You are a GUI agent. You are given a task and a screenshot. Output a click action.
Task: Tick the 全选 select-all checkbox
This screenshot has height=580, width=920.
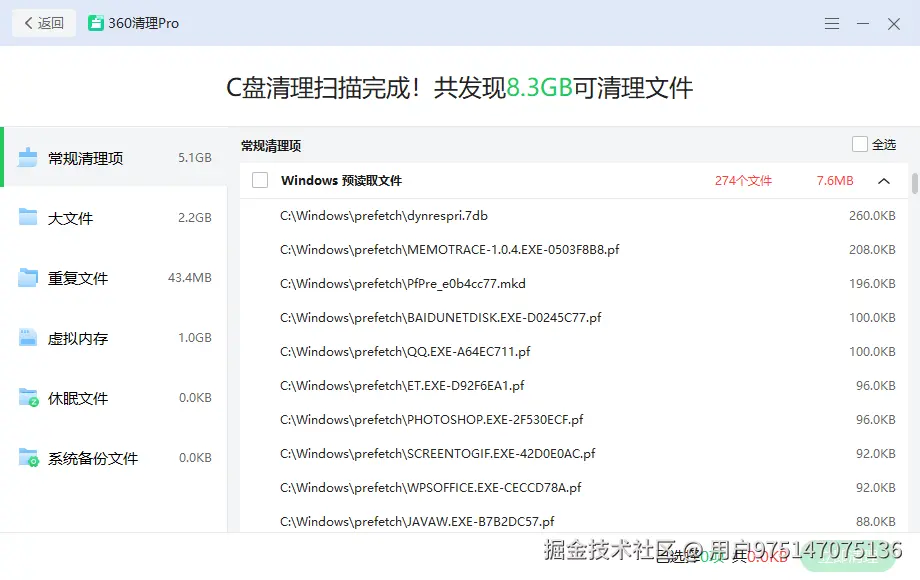860,144
